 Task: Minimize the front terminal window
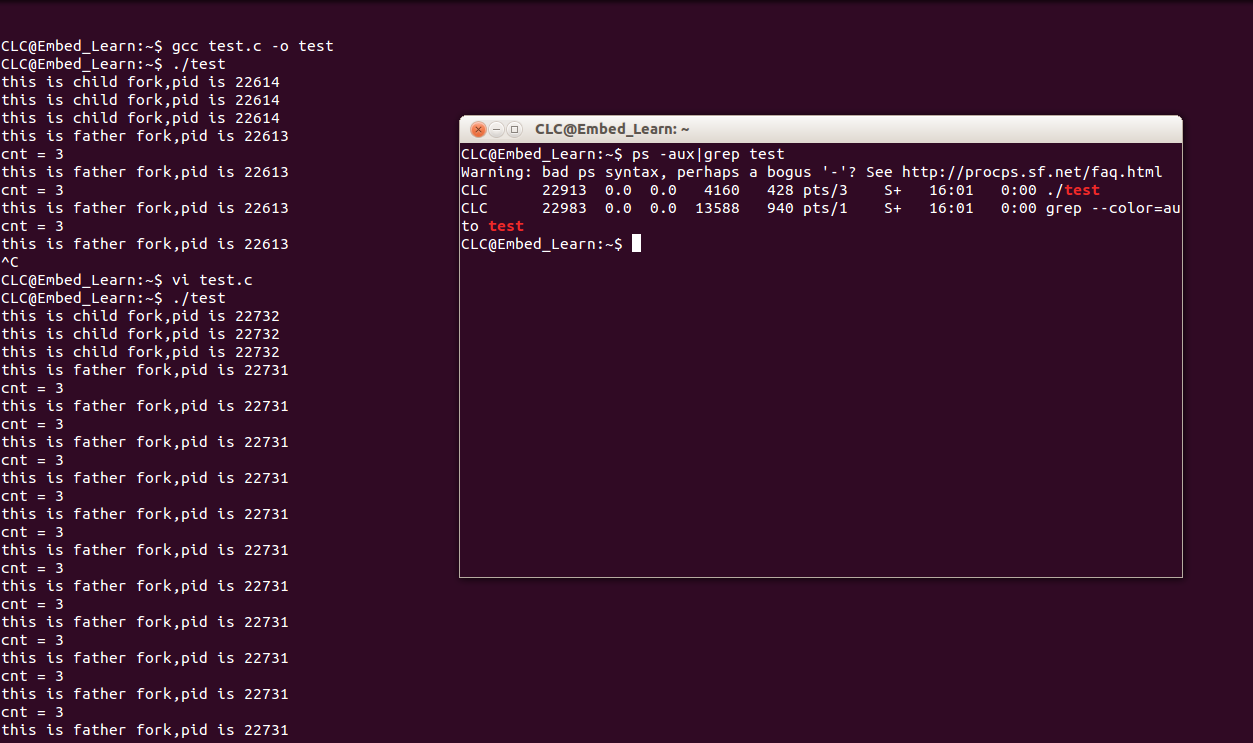click(x=496, y=129)
